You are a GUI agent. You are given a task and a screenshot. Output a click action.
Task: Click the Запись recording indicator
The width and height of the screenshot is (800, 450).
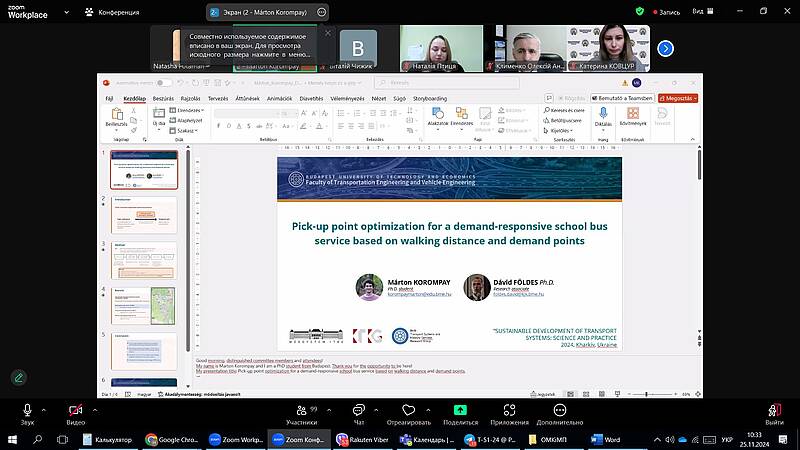(666, 12)
